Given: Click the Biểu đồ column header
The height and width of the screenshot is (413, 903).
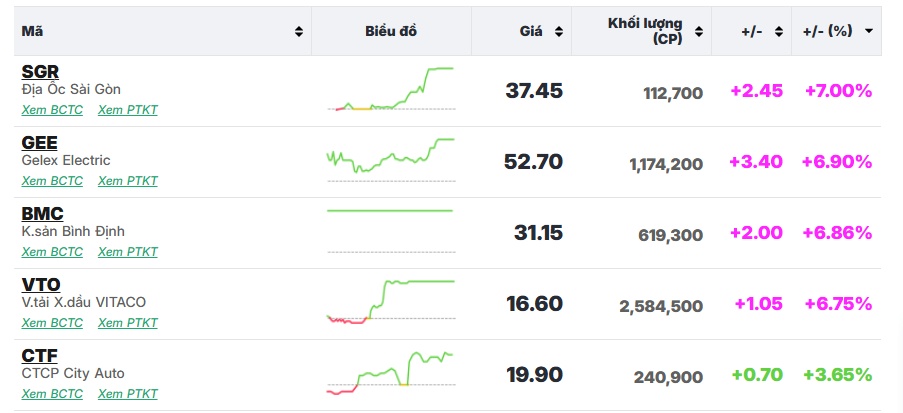Looking at the screenshot, I should 391,31.
